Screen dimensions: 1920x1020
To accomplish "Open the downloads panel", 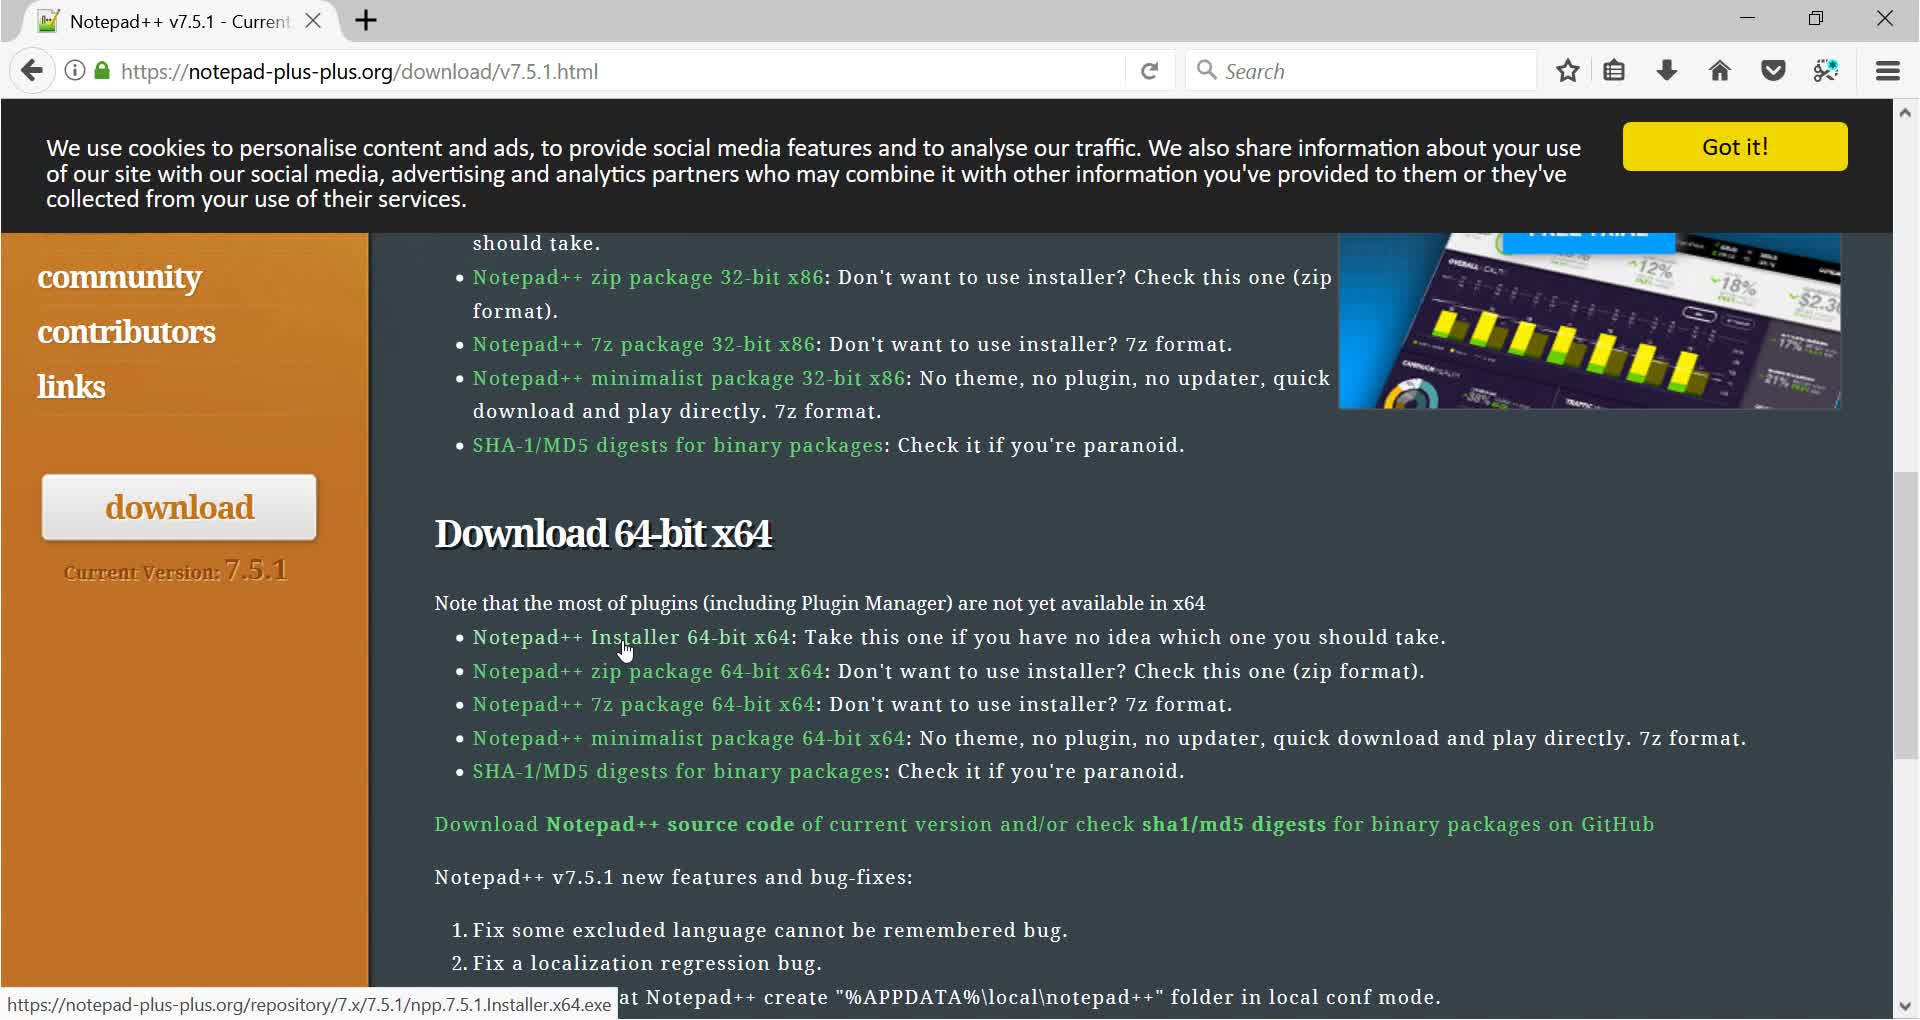I will (1666, 70).
